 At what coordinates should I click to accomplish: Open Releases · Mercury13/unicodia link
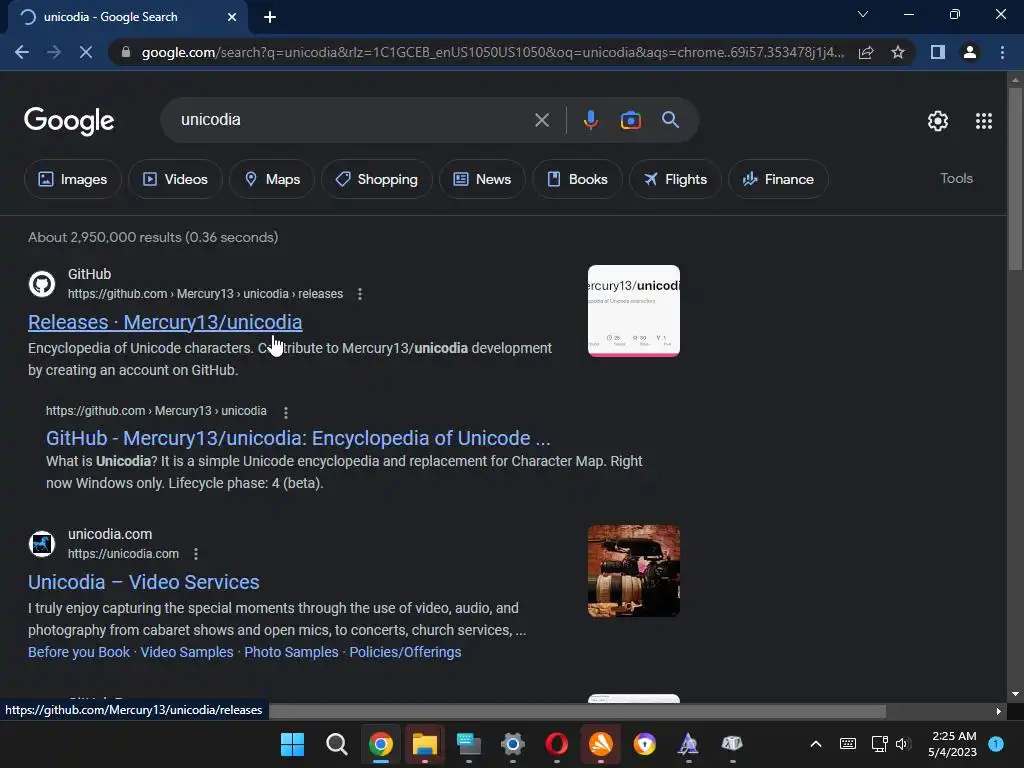165,322
